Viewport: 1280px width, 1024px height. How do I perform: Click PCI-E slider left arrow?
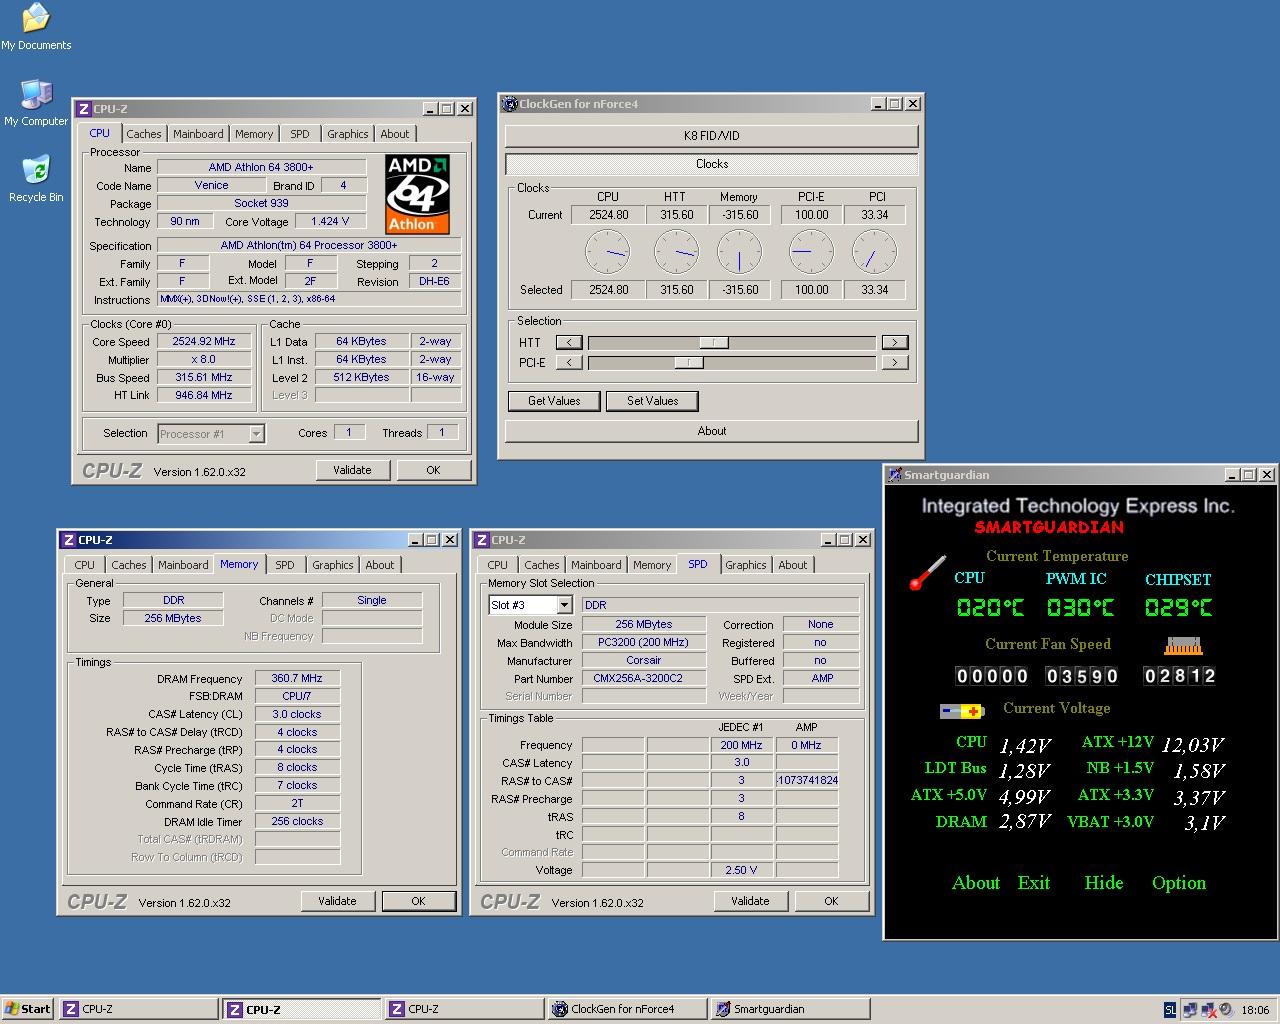(569, 362)
